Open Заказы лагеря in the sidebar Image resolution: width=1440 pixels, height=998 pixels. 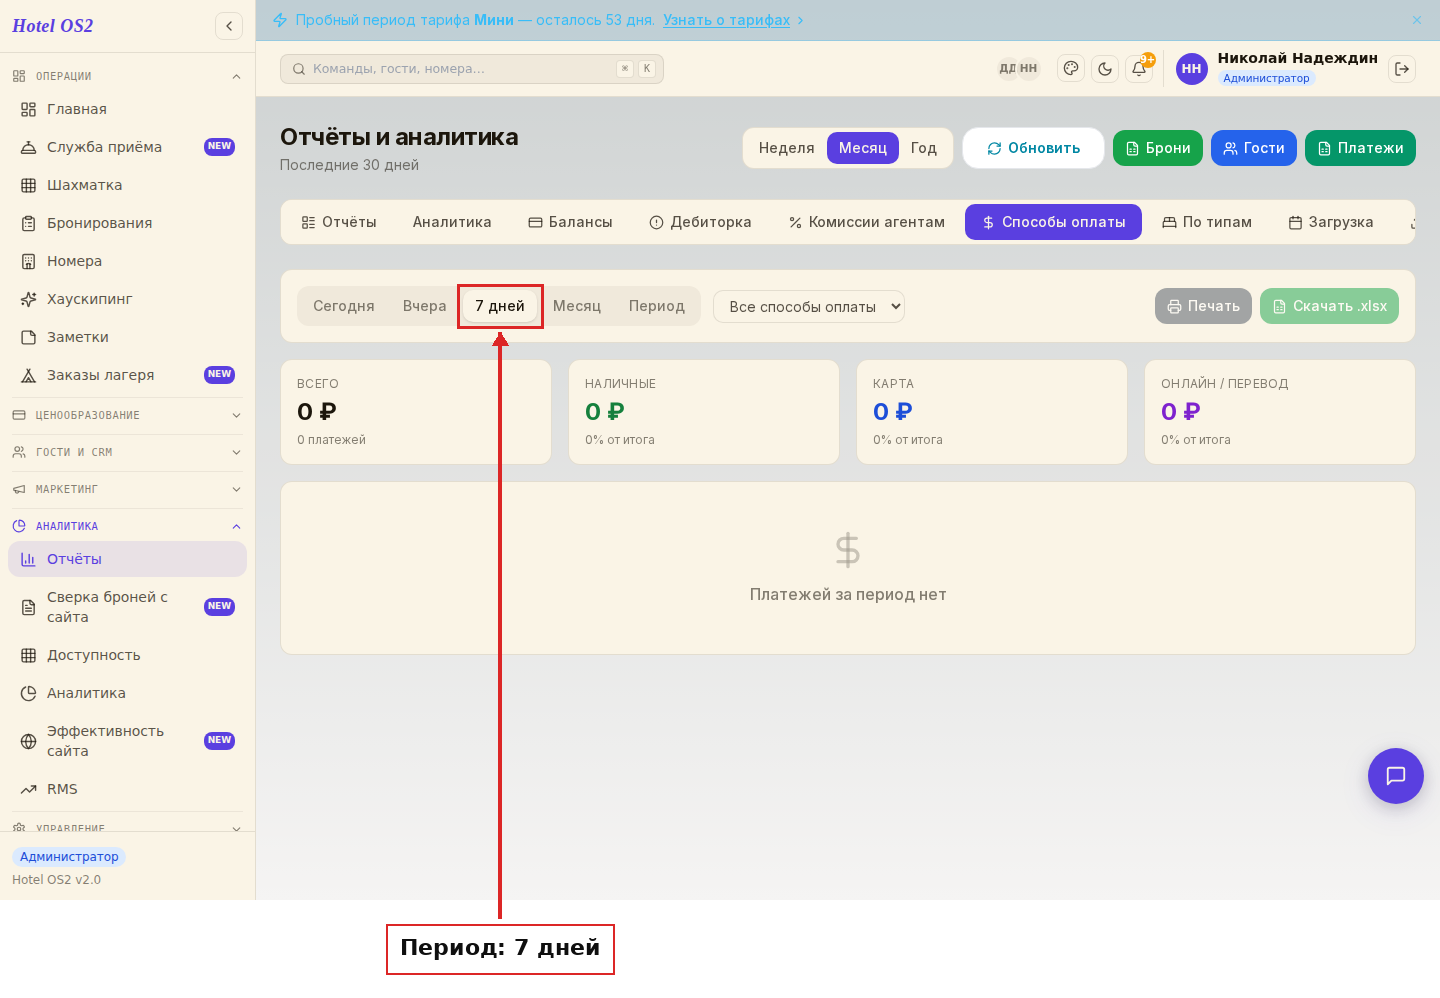click(128, 375)
